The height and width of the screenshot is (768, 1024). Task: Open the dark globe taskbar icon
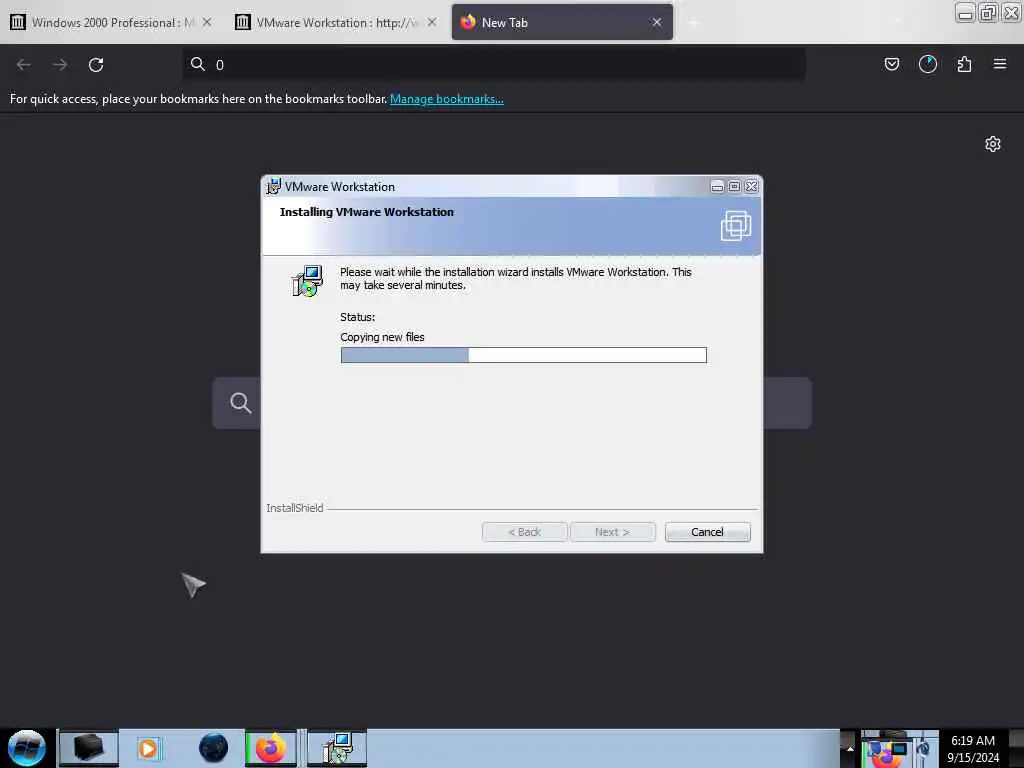pyautogui.click(x=213, y=748)
